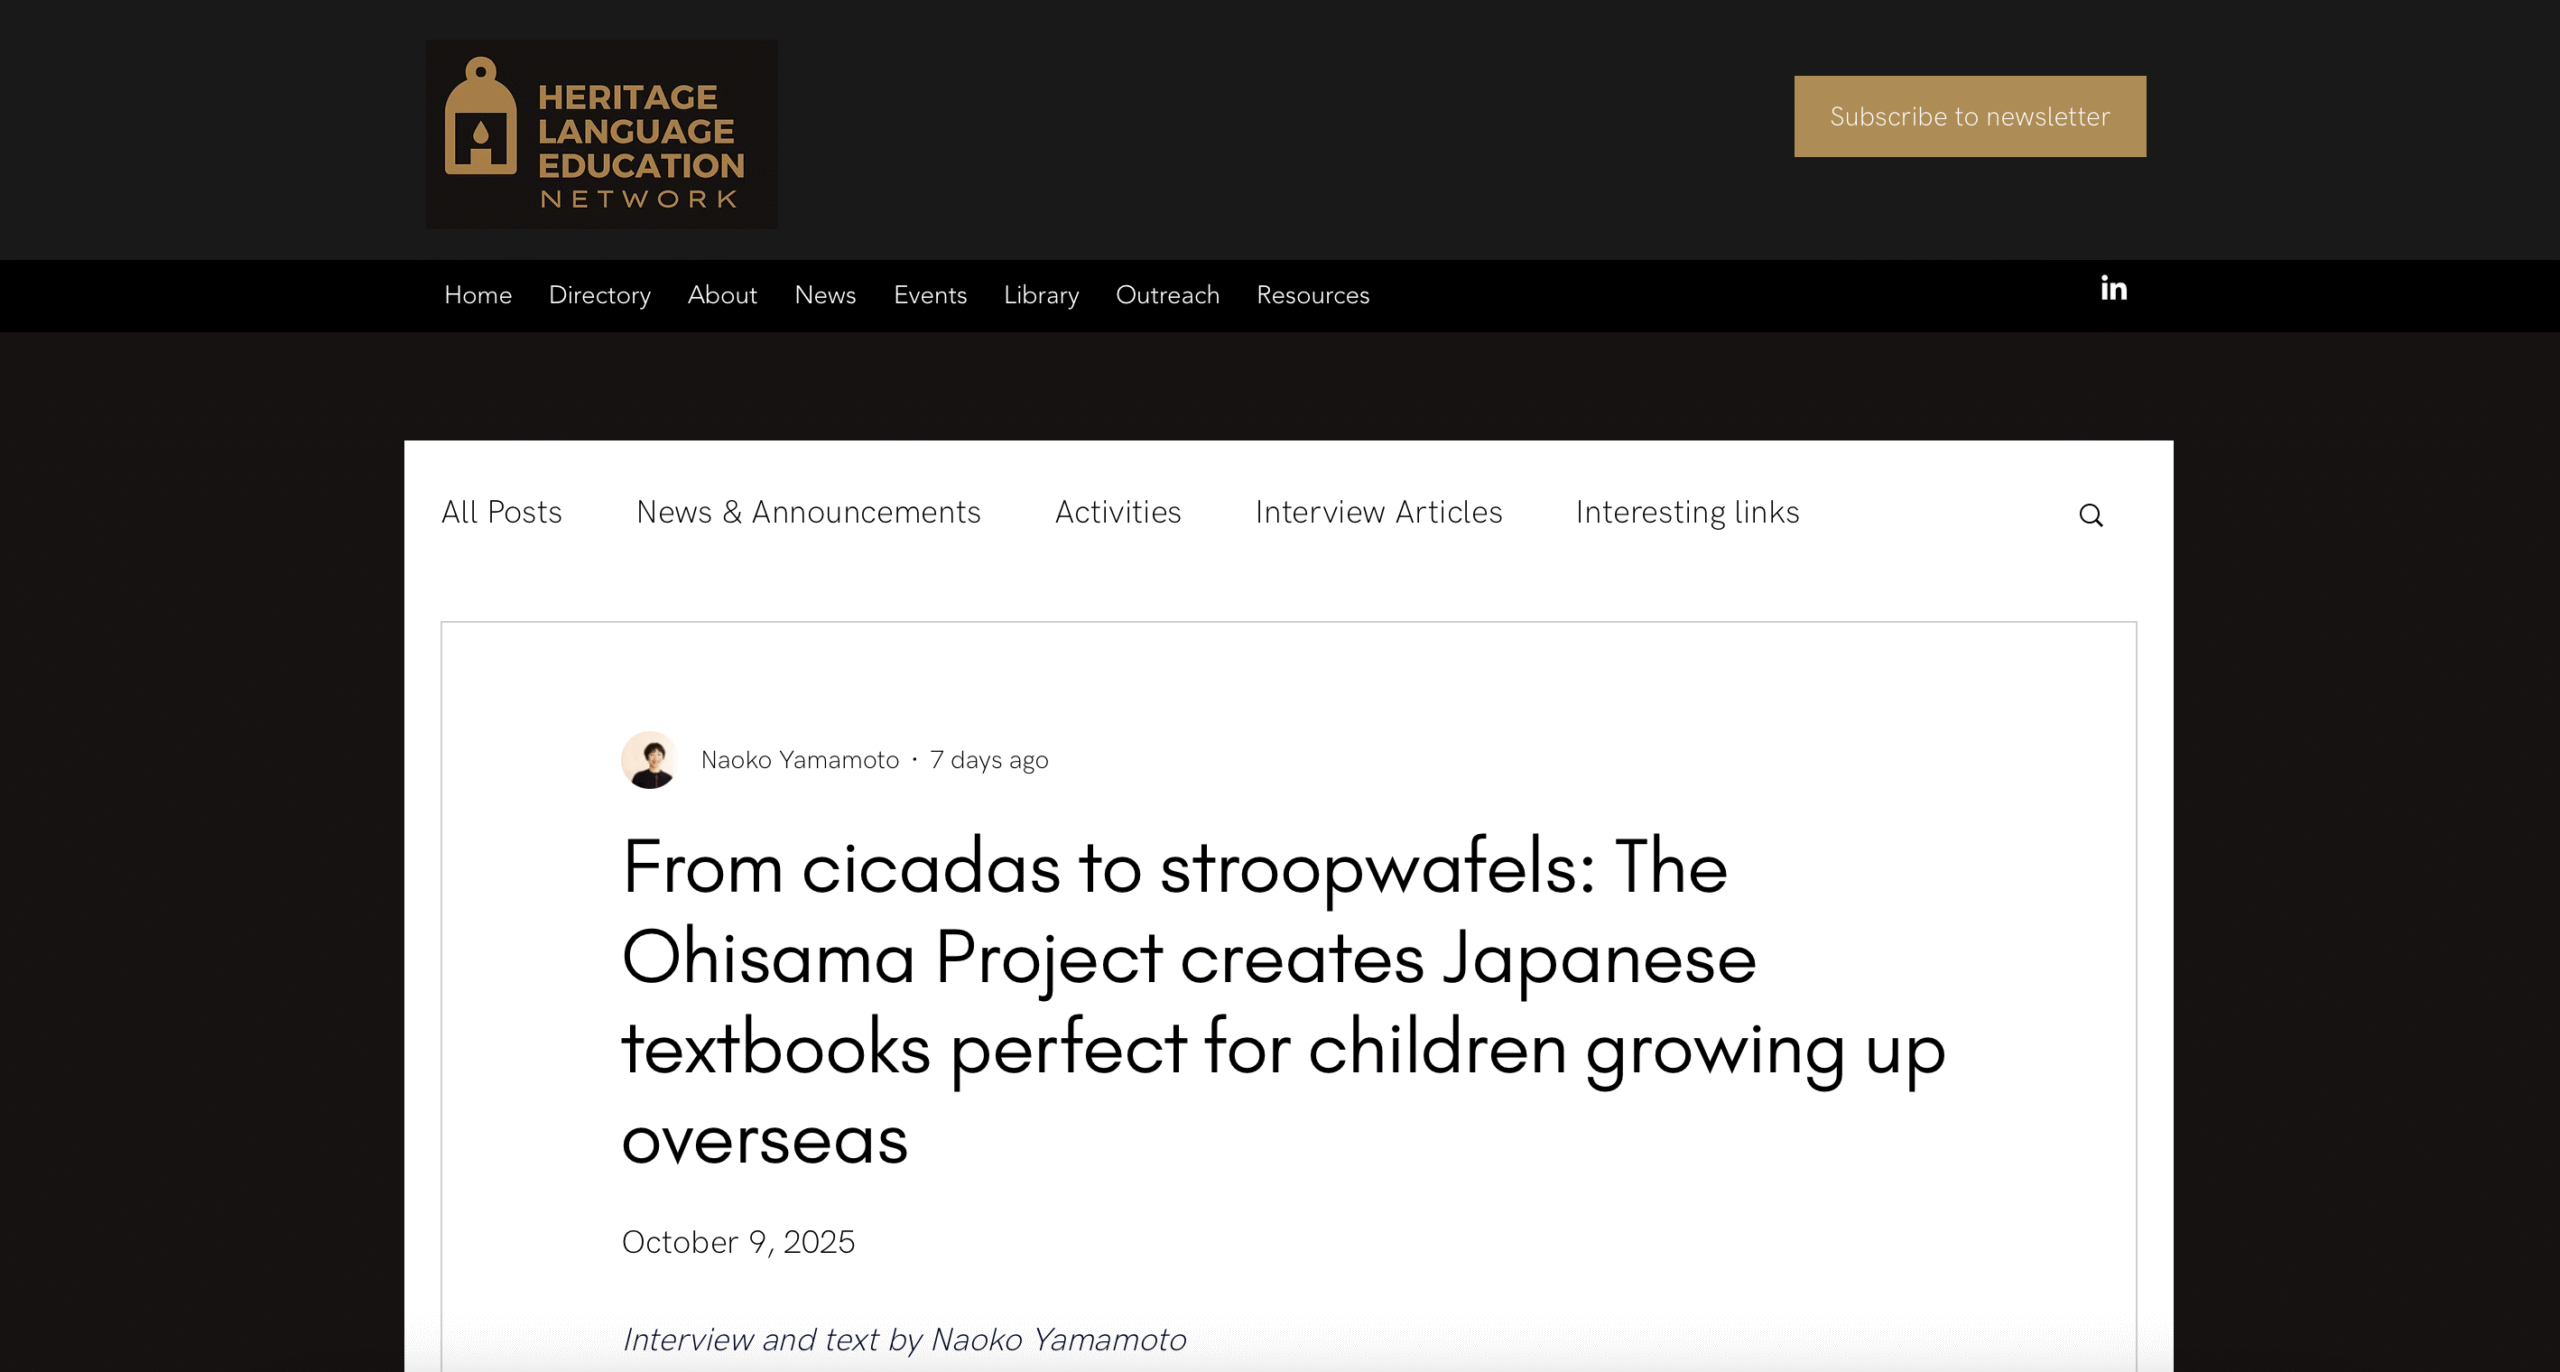Viewport: 2560px width, 1372px height.
Task: Switch to All Posts category
Action: click(x=501, y=512)
